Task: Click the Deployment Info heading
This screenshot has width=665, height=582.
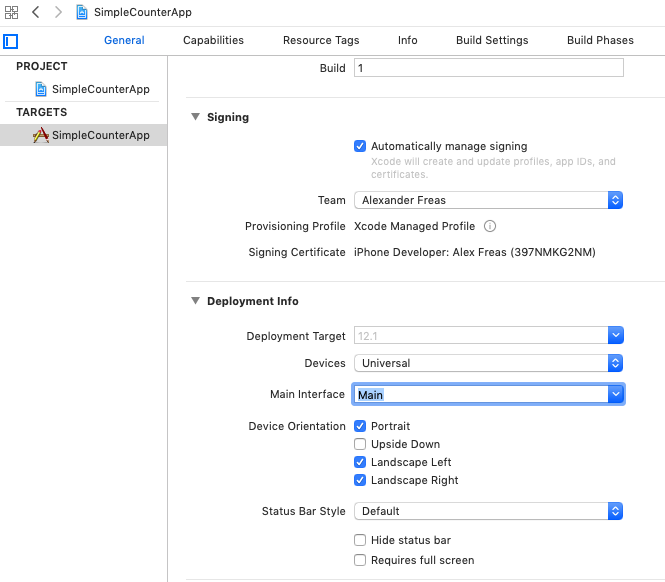Action: click(x=253, y=301)
